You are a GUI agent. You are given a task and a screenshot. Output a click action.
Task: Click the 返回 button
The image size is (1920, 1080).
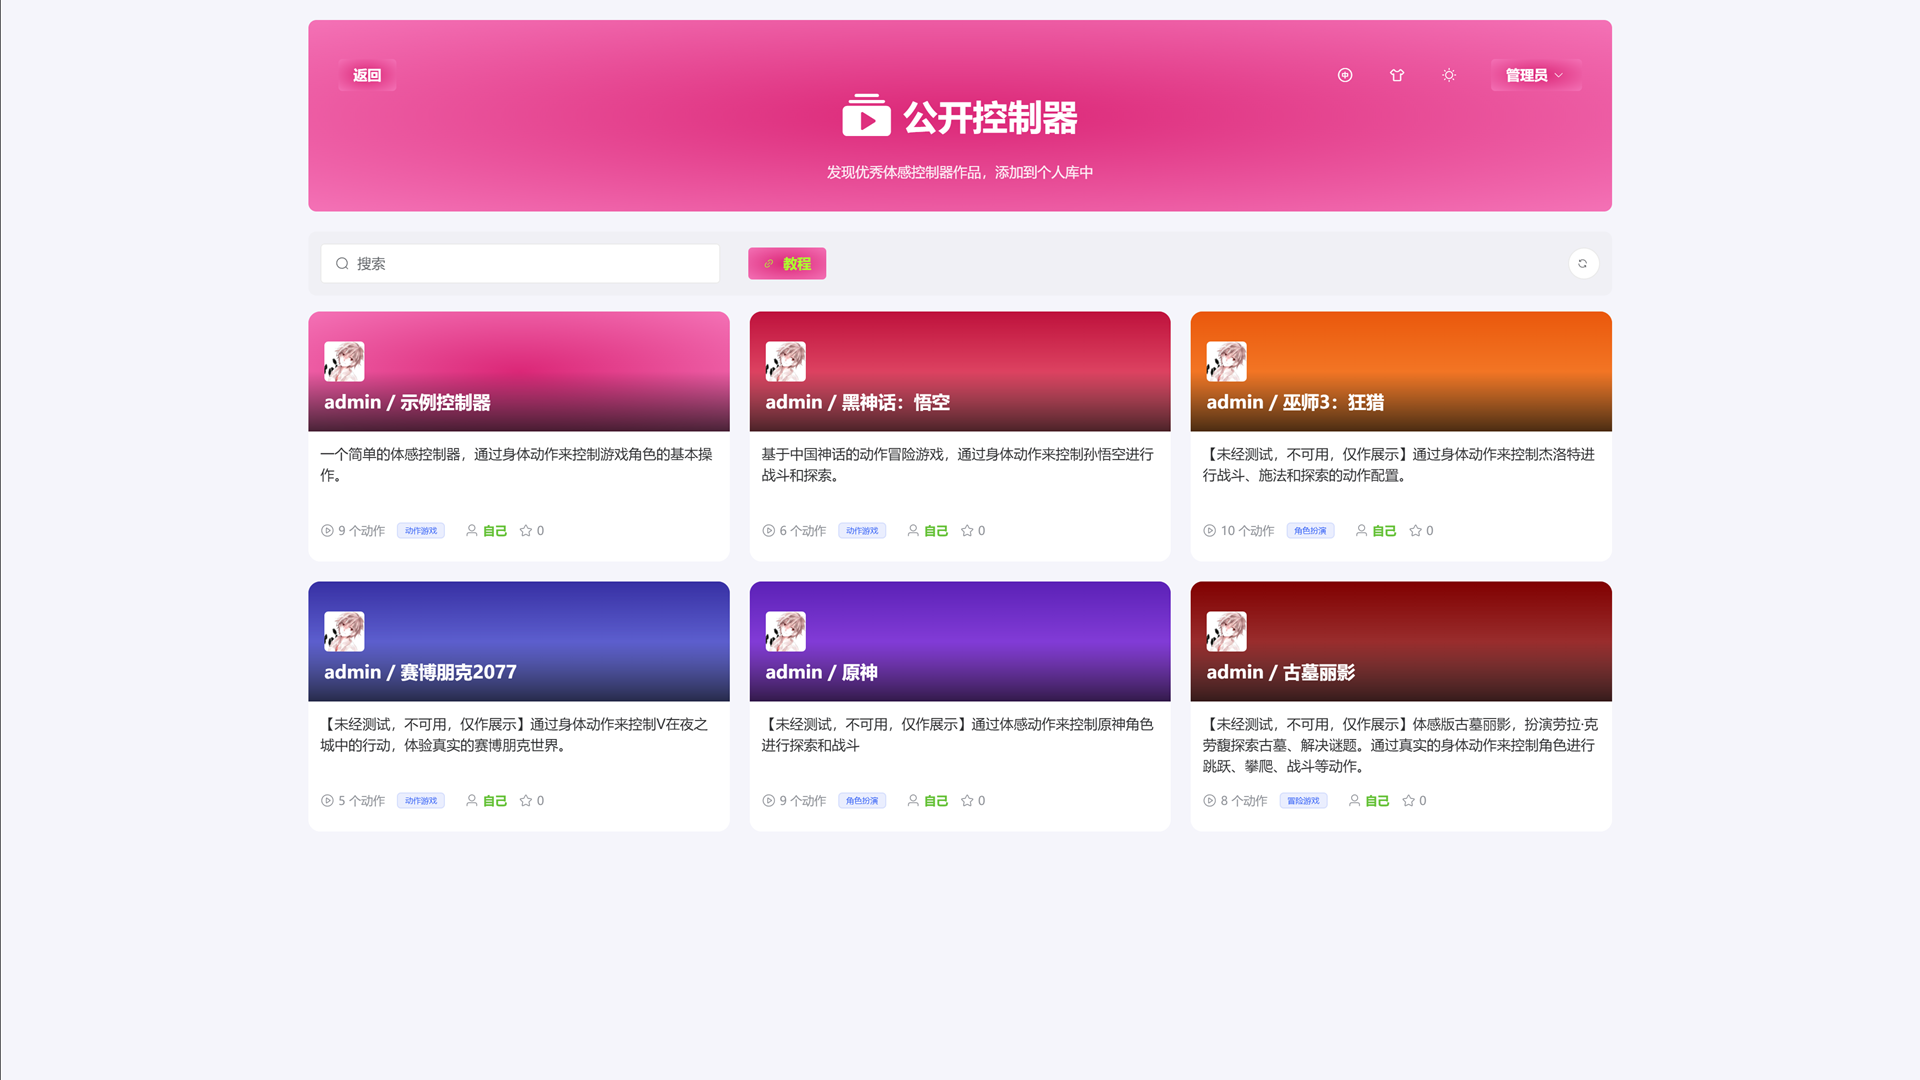366,74
